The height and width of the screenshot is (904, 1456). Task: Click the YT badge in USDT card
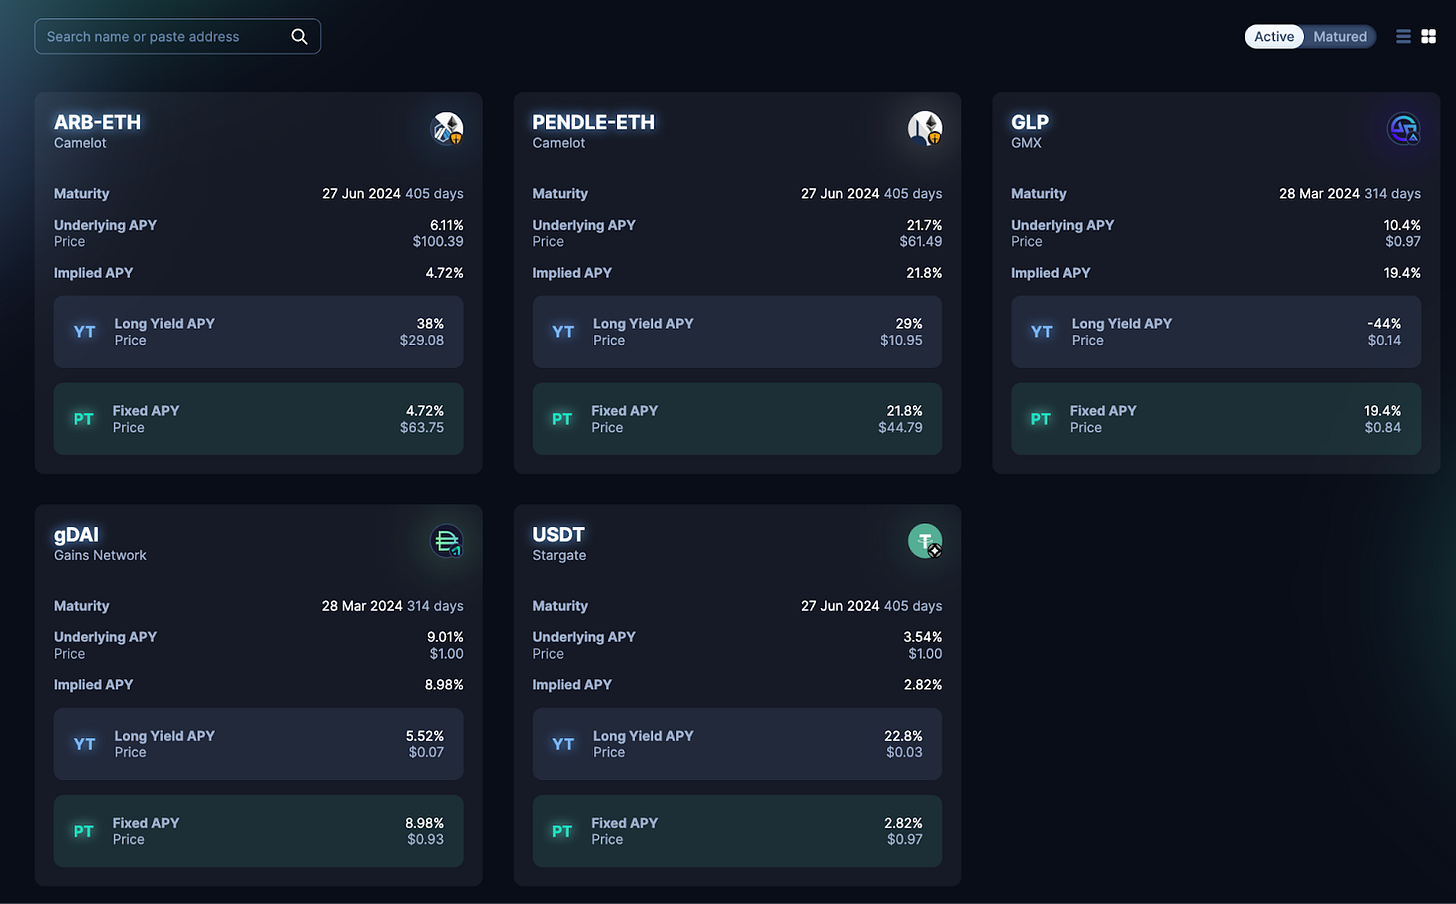[563, 744]
